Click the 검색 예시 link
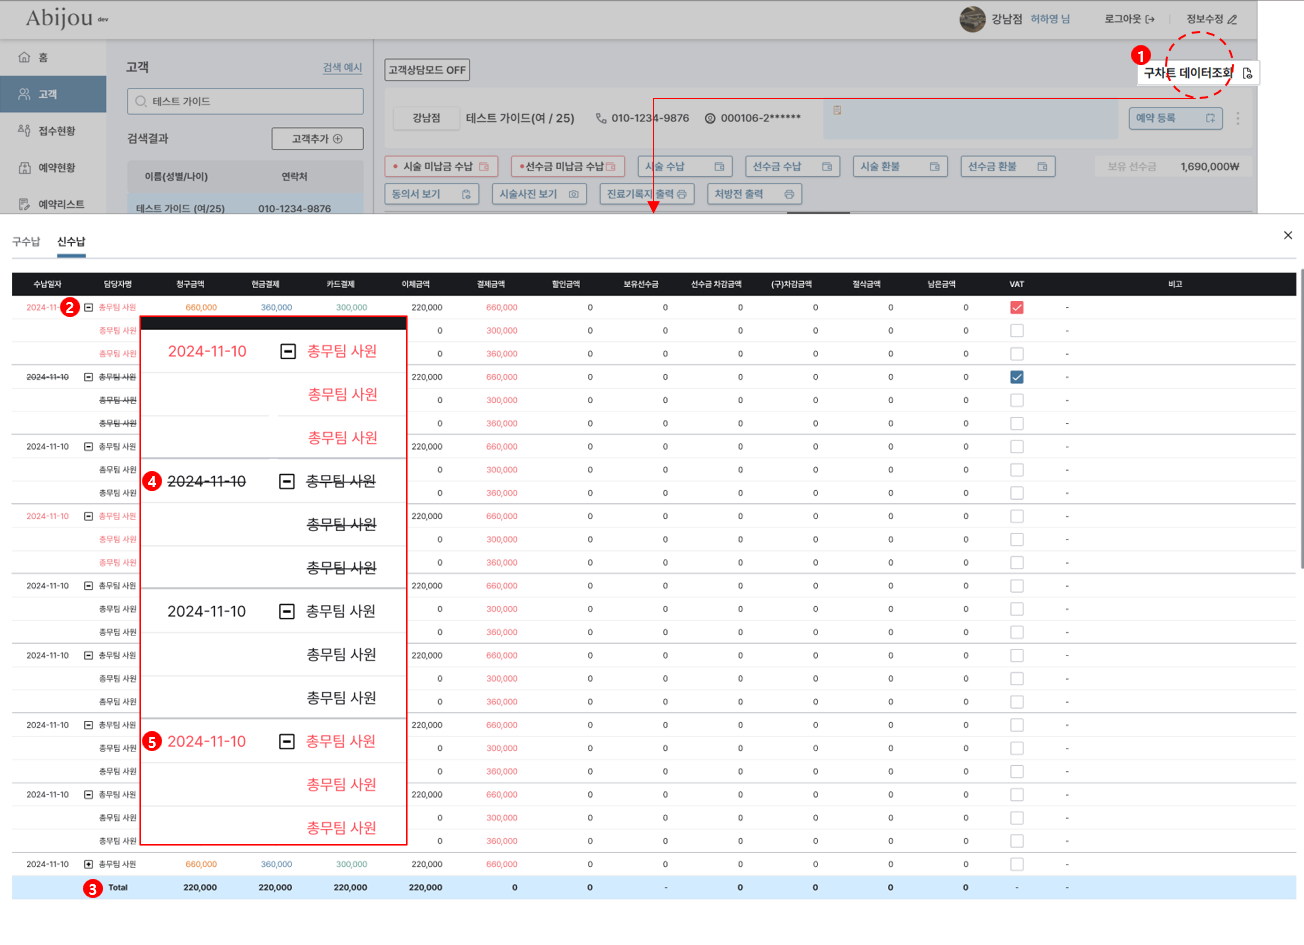This screenshot has width=1304, height=945. 342,68
